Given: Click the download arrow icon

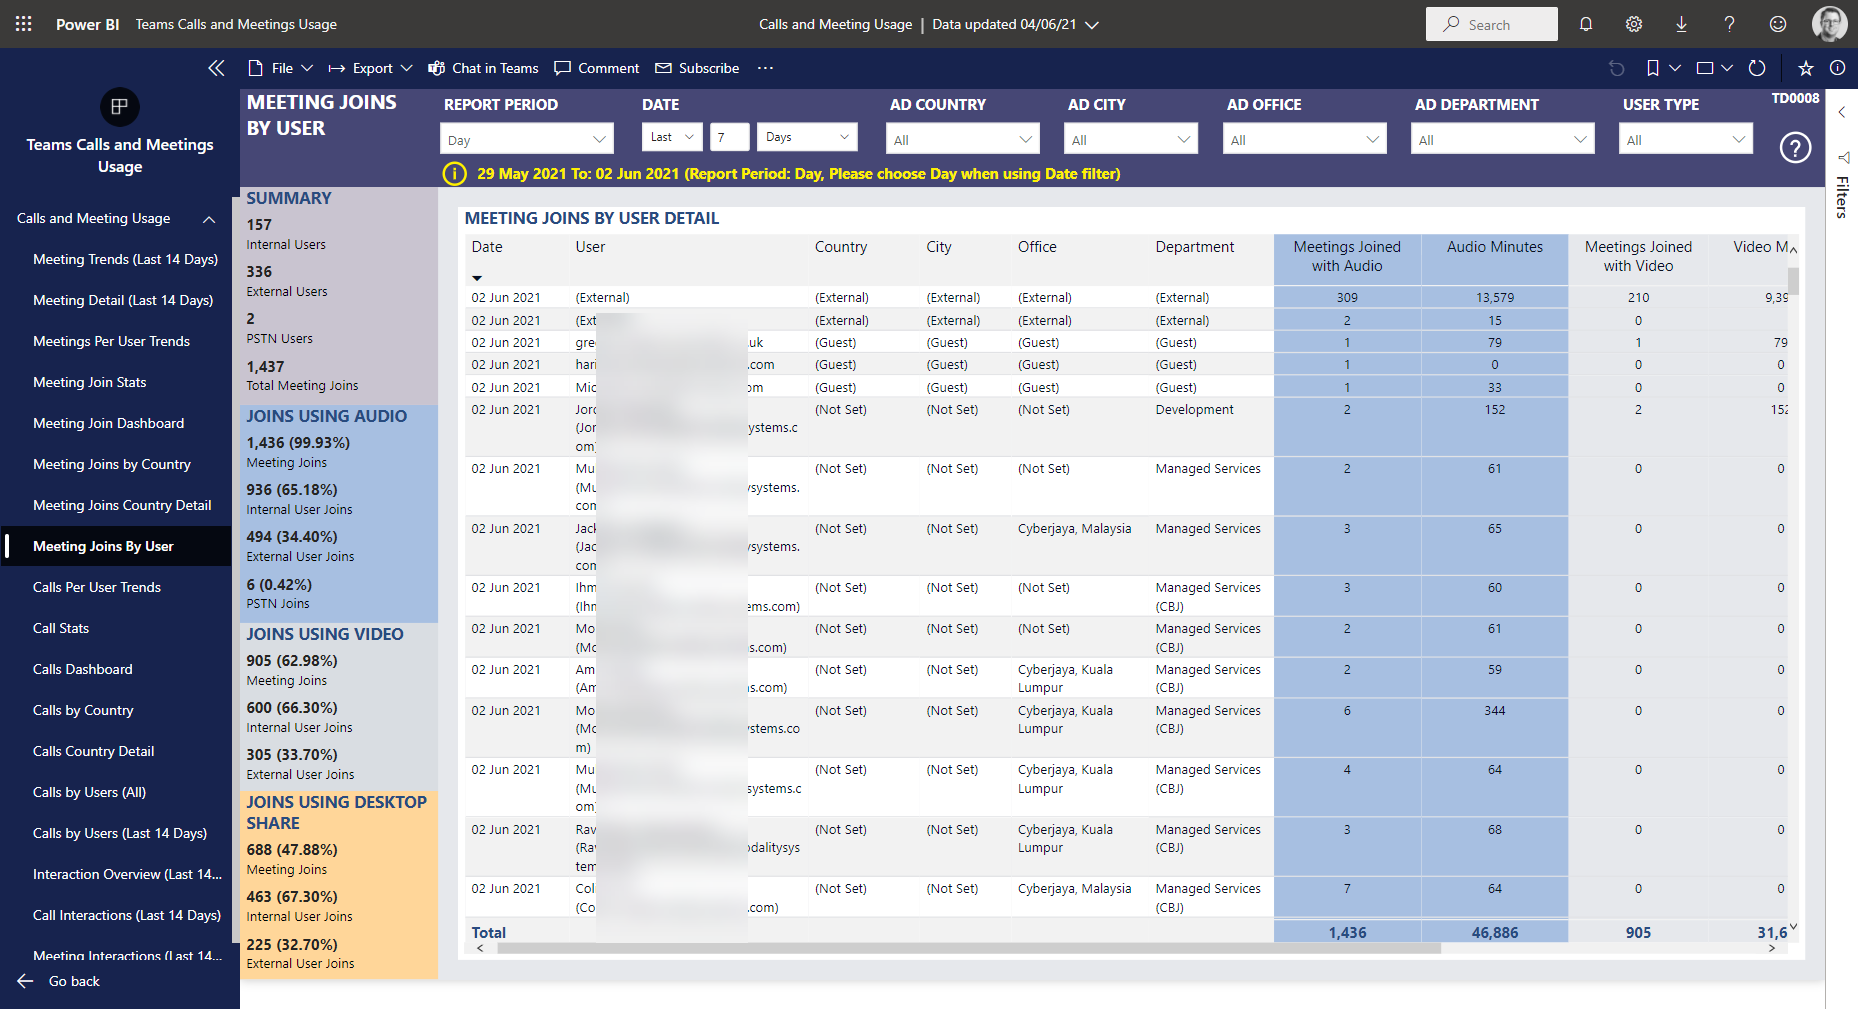Looking at the screenshot, I should tap(1682, 24).
